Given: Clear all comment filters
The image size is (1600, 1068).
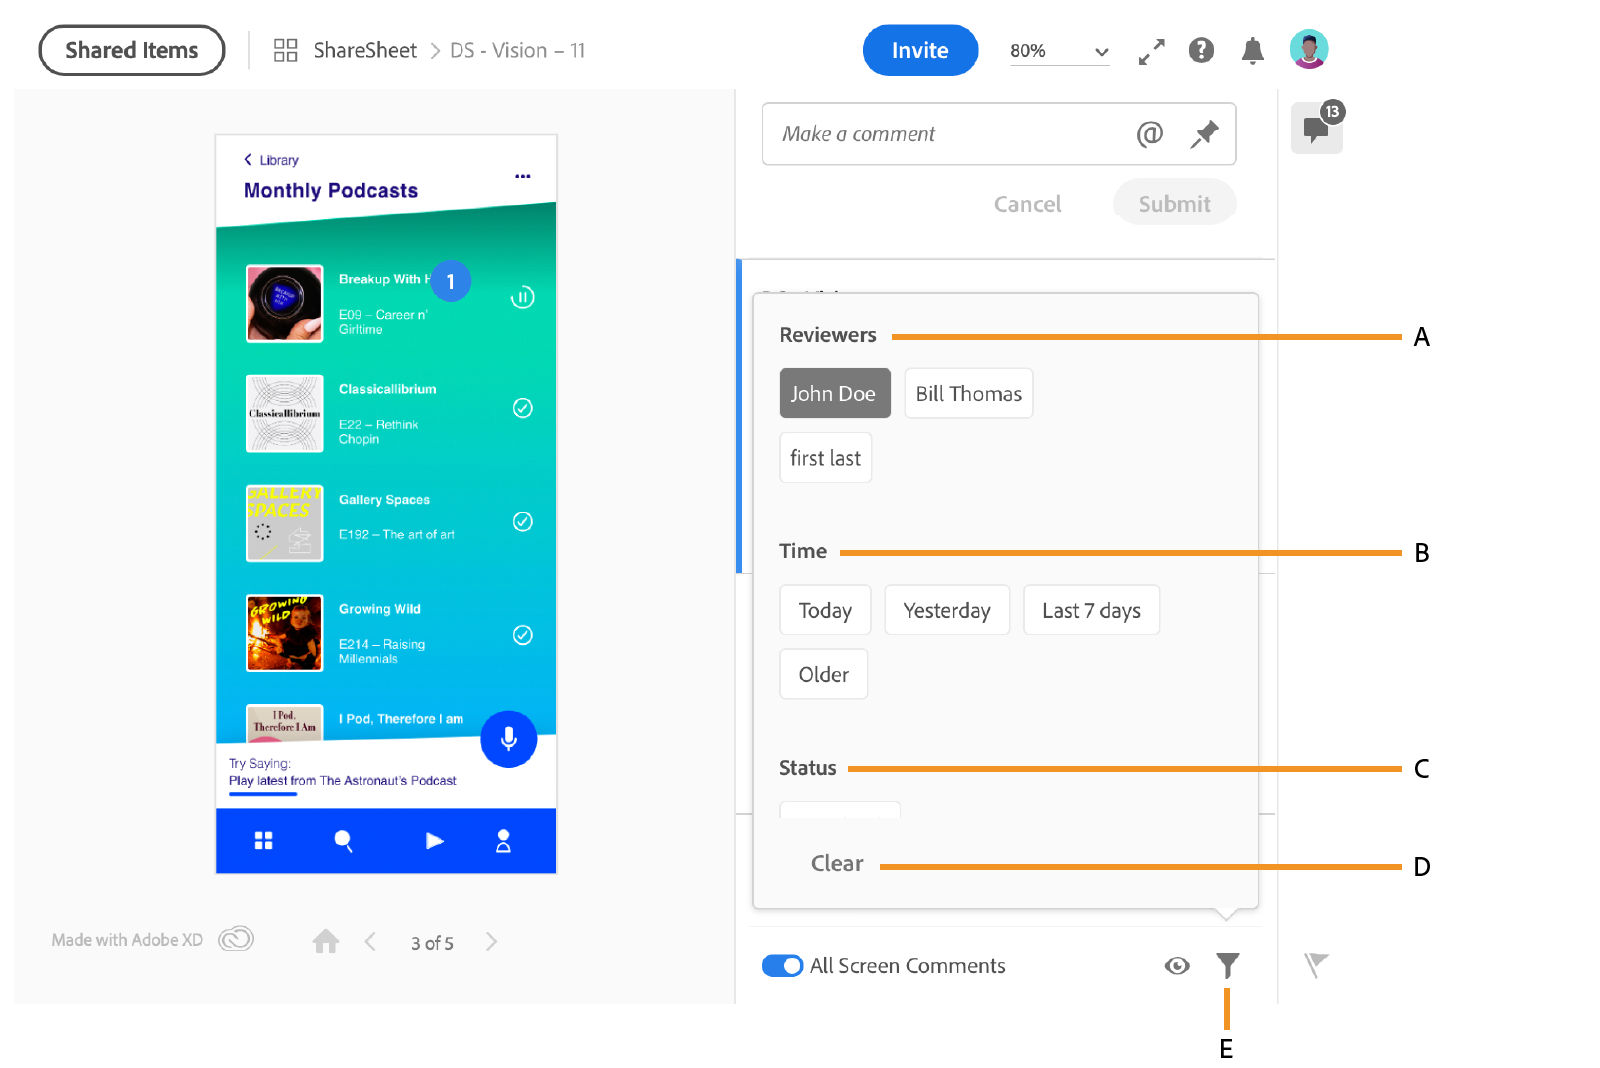Looking at the screenshot, I should pyautogui.click(x=837, y=863).
